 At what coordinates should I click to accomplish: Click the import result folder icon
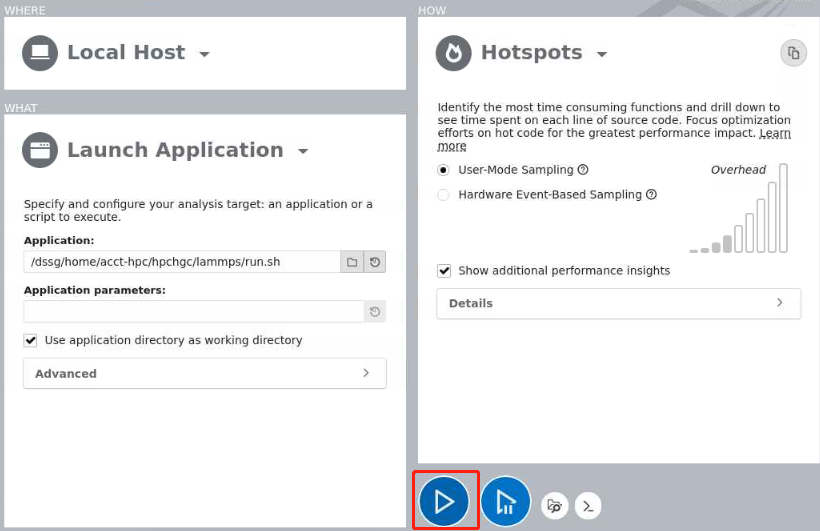pos(554,506)
